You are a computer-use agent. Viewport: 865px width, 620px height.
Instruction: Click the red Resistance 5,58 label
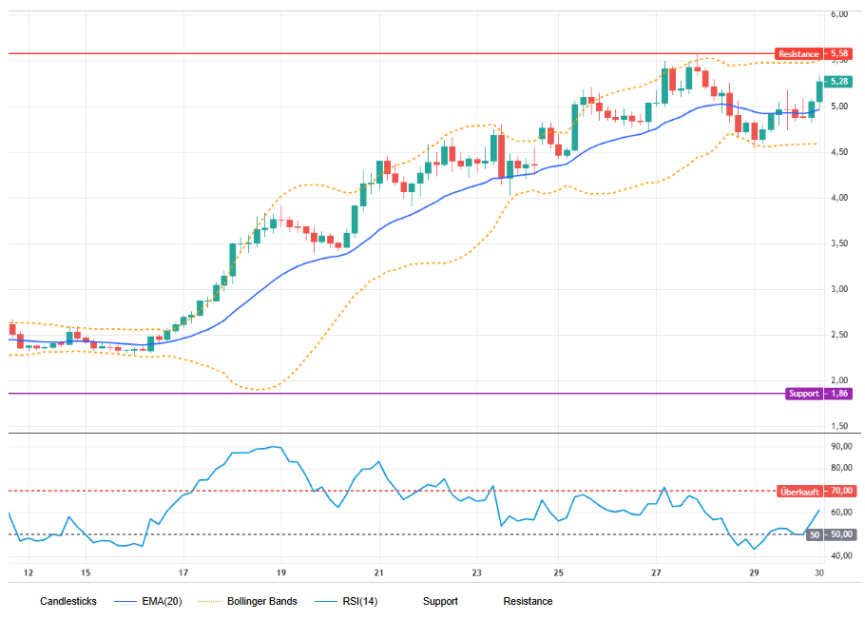click(813, 54)
